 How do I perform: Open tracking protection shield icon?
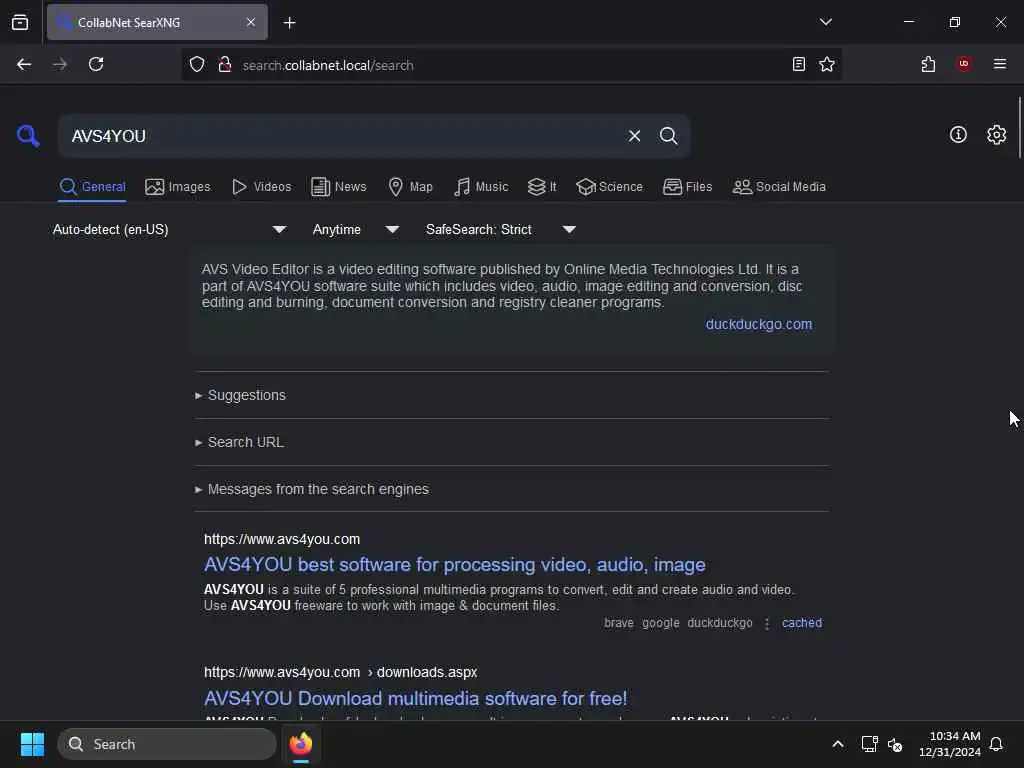tap(197, 65)
